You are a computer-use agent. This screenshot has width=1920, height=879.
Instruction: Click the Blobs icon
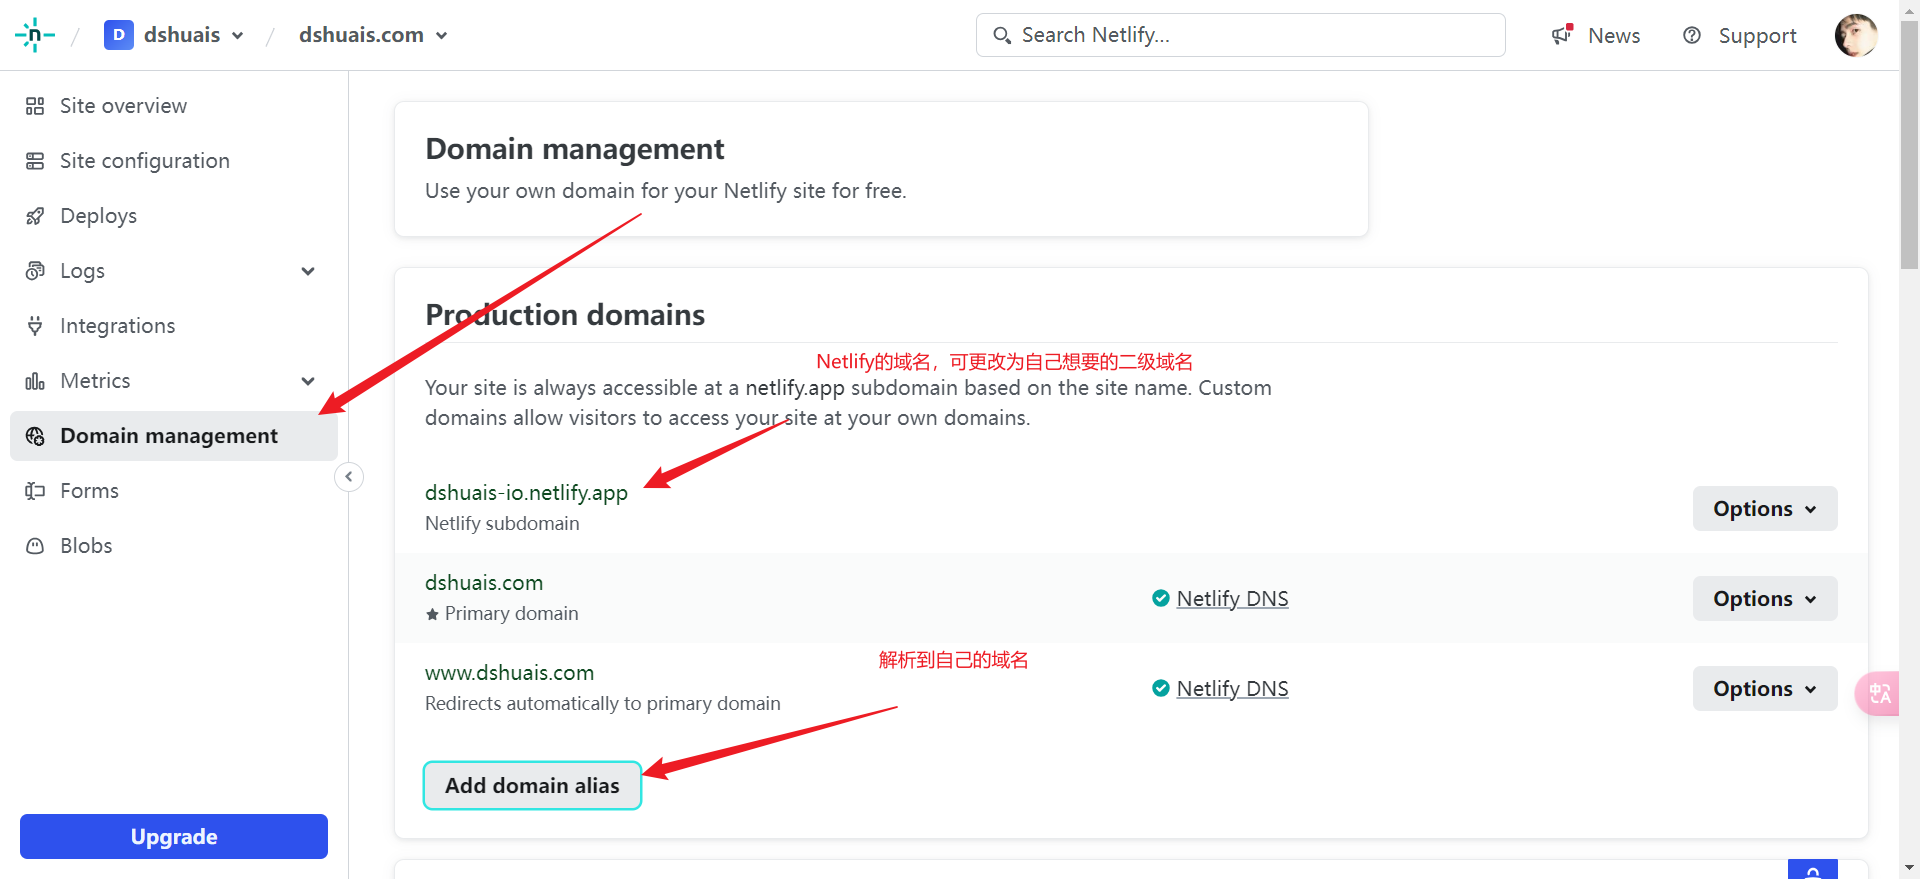(35, 546)
